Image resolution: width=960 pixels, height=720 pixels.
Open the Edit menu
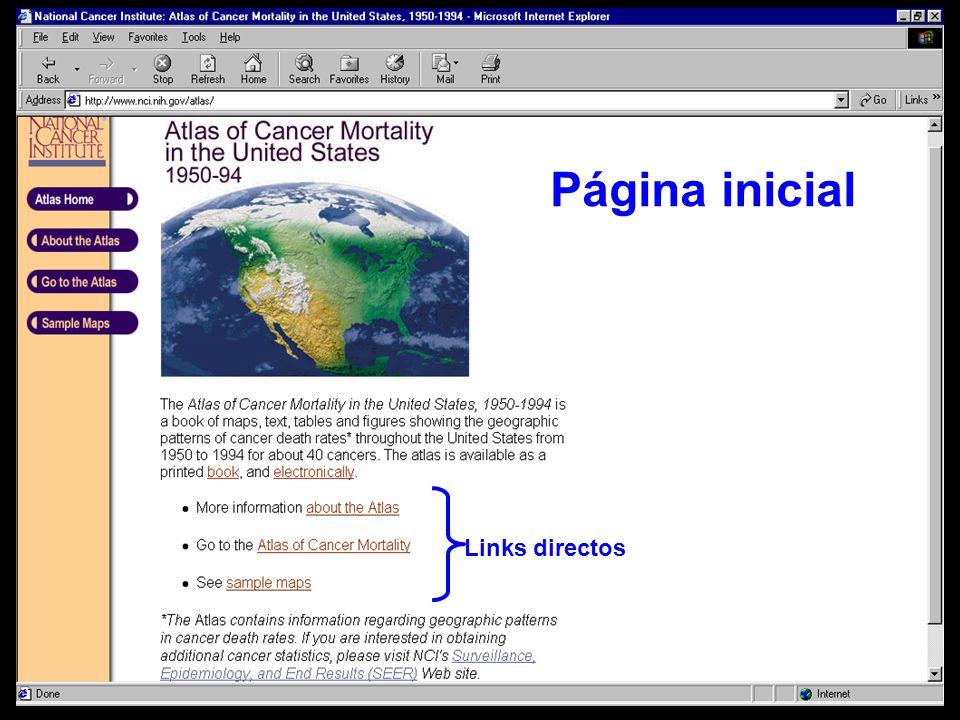coord(70,37)
